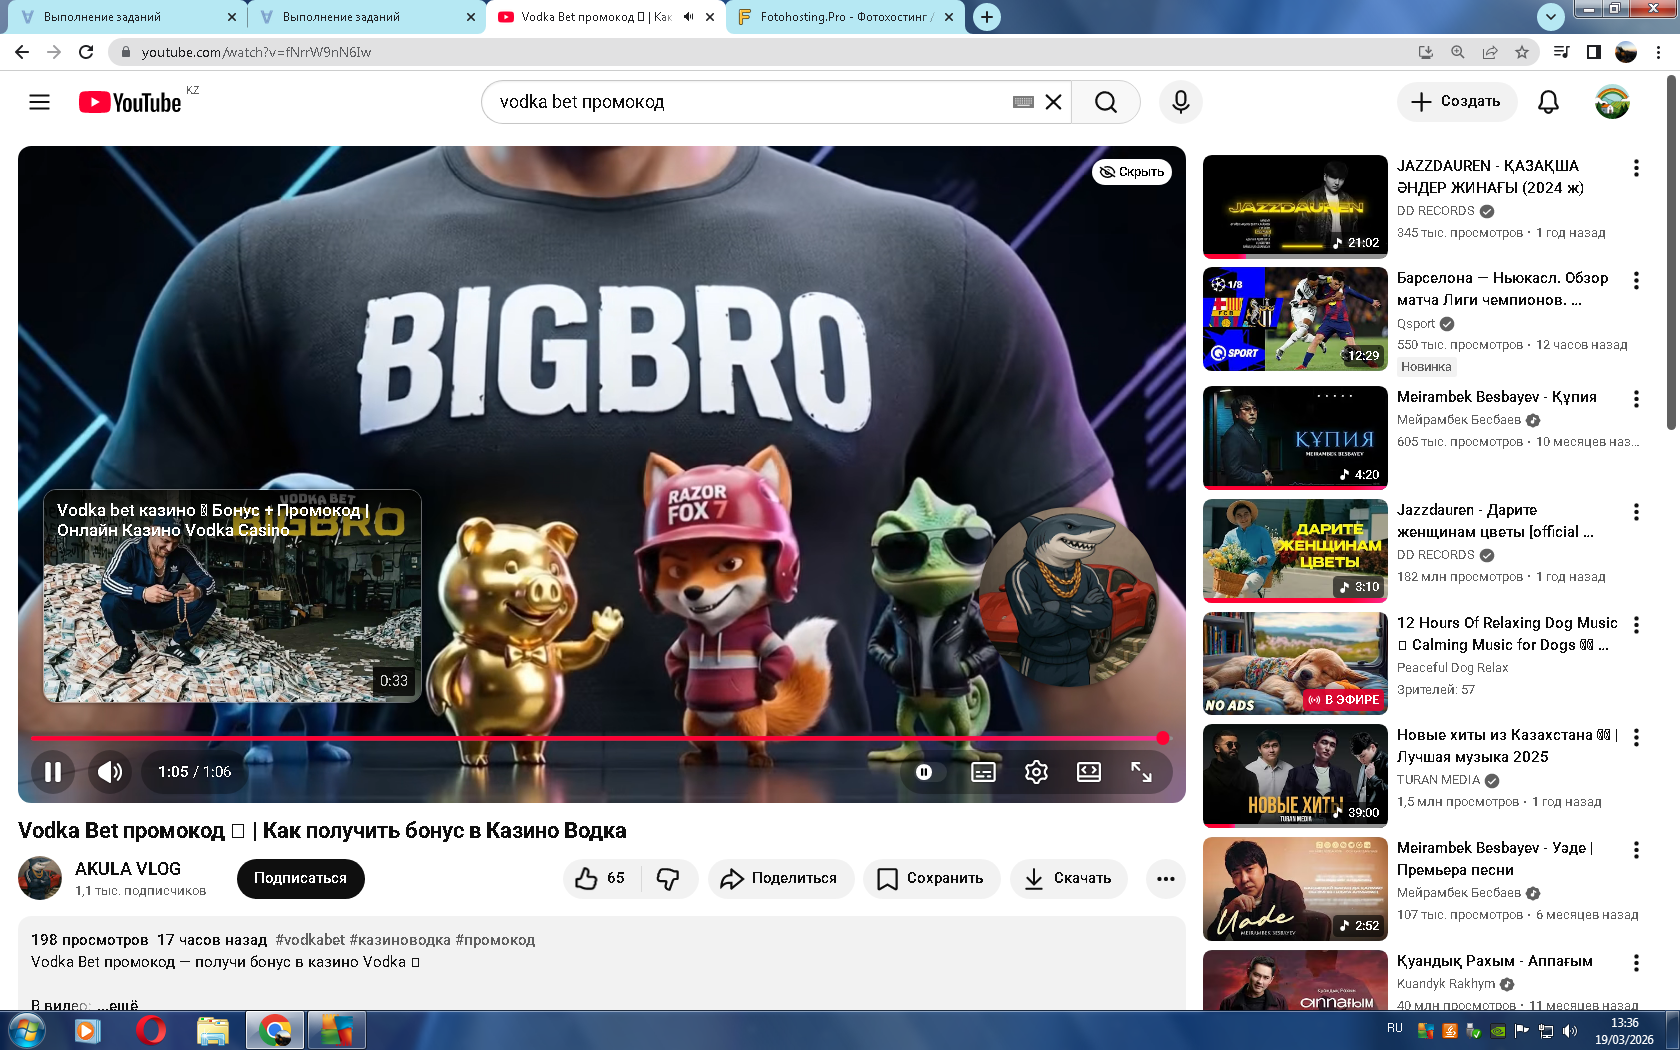Toggle subtitles in the video player
This screenshot has height=1050, width=1680.
pyautogui.click(x=983, y=772)
